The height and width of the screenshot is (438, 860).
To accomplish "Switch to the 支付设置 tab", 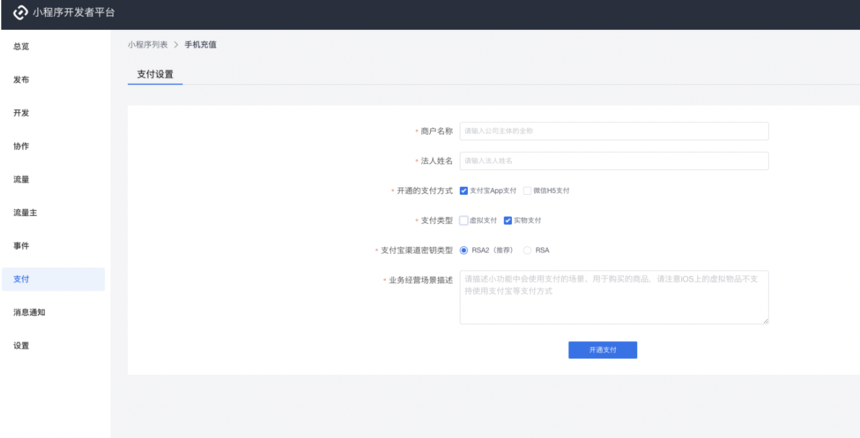I will pos(155,75).
